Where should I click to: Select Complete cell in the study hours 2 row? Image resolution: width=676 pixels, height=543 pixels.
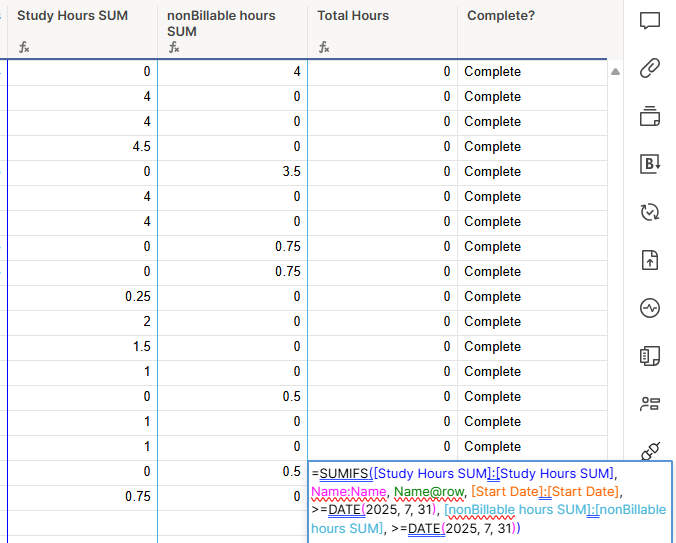532,321
